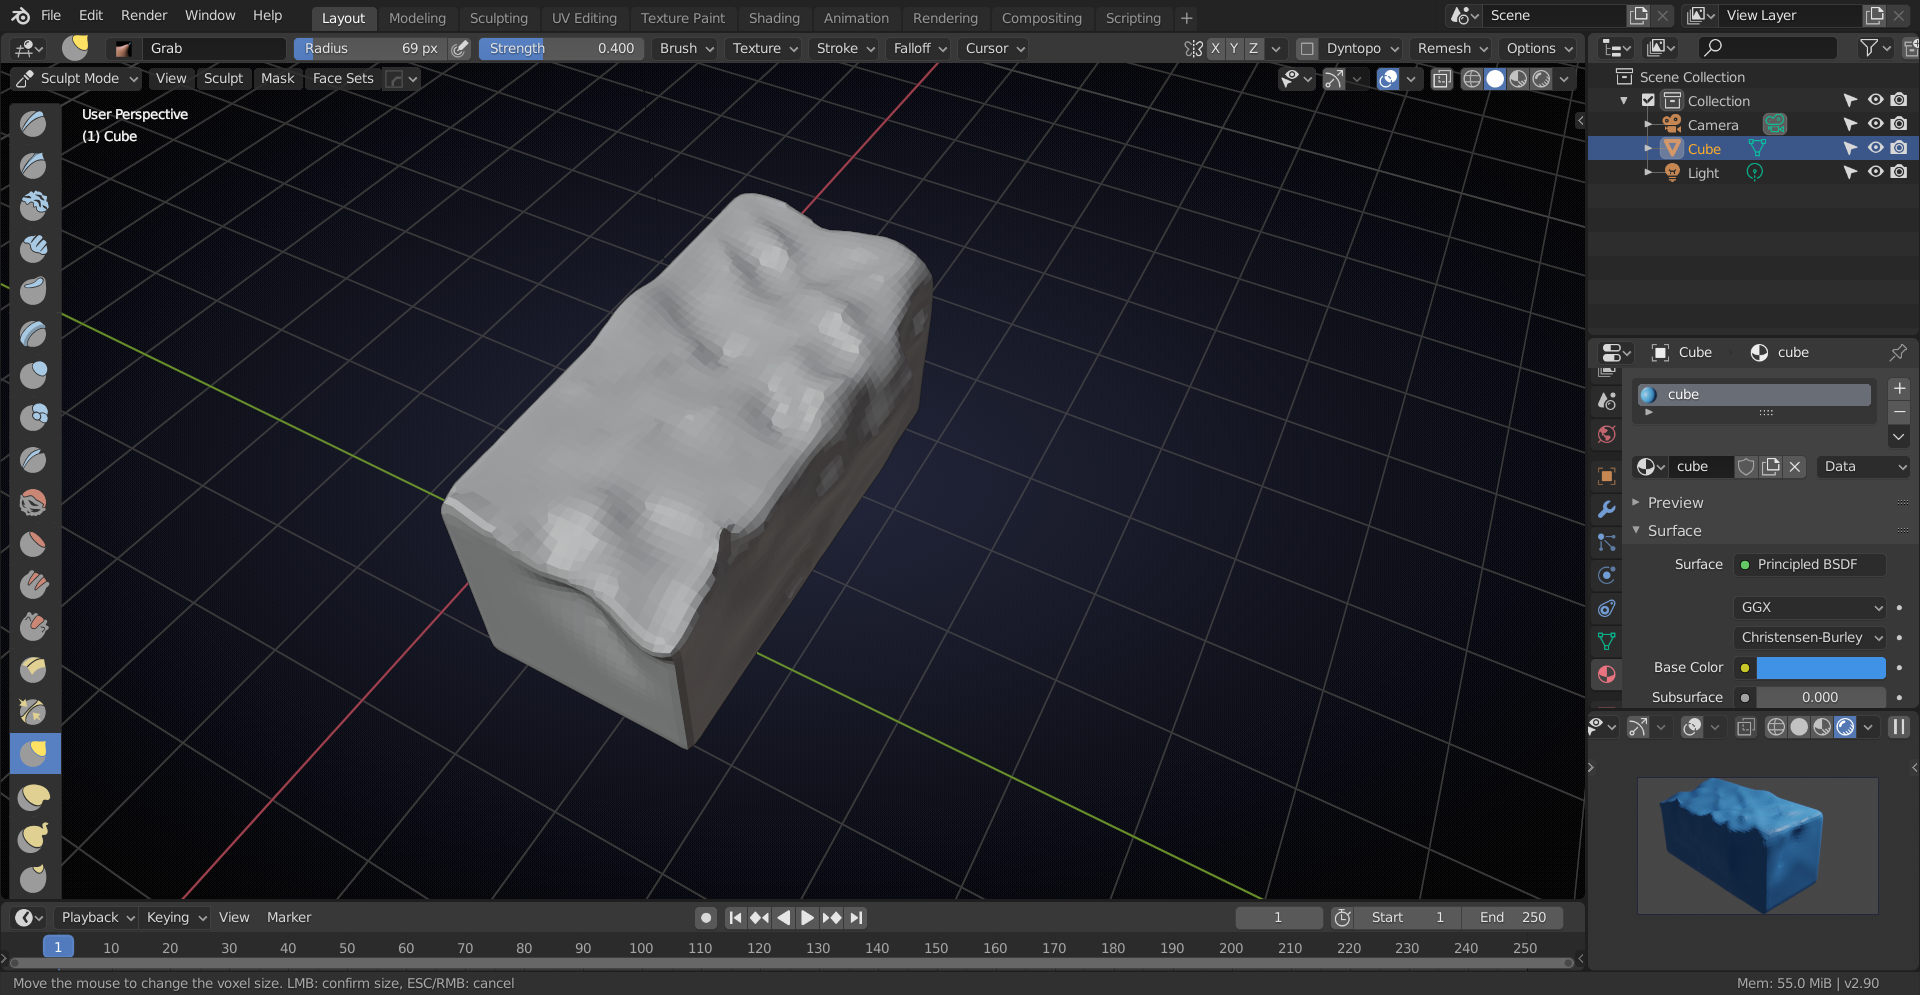Open the Remesh dropdown

coord(1452,48)
